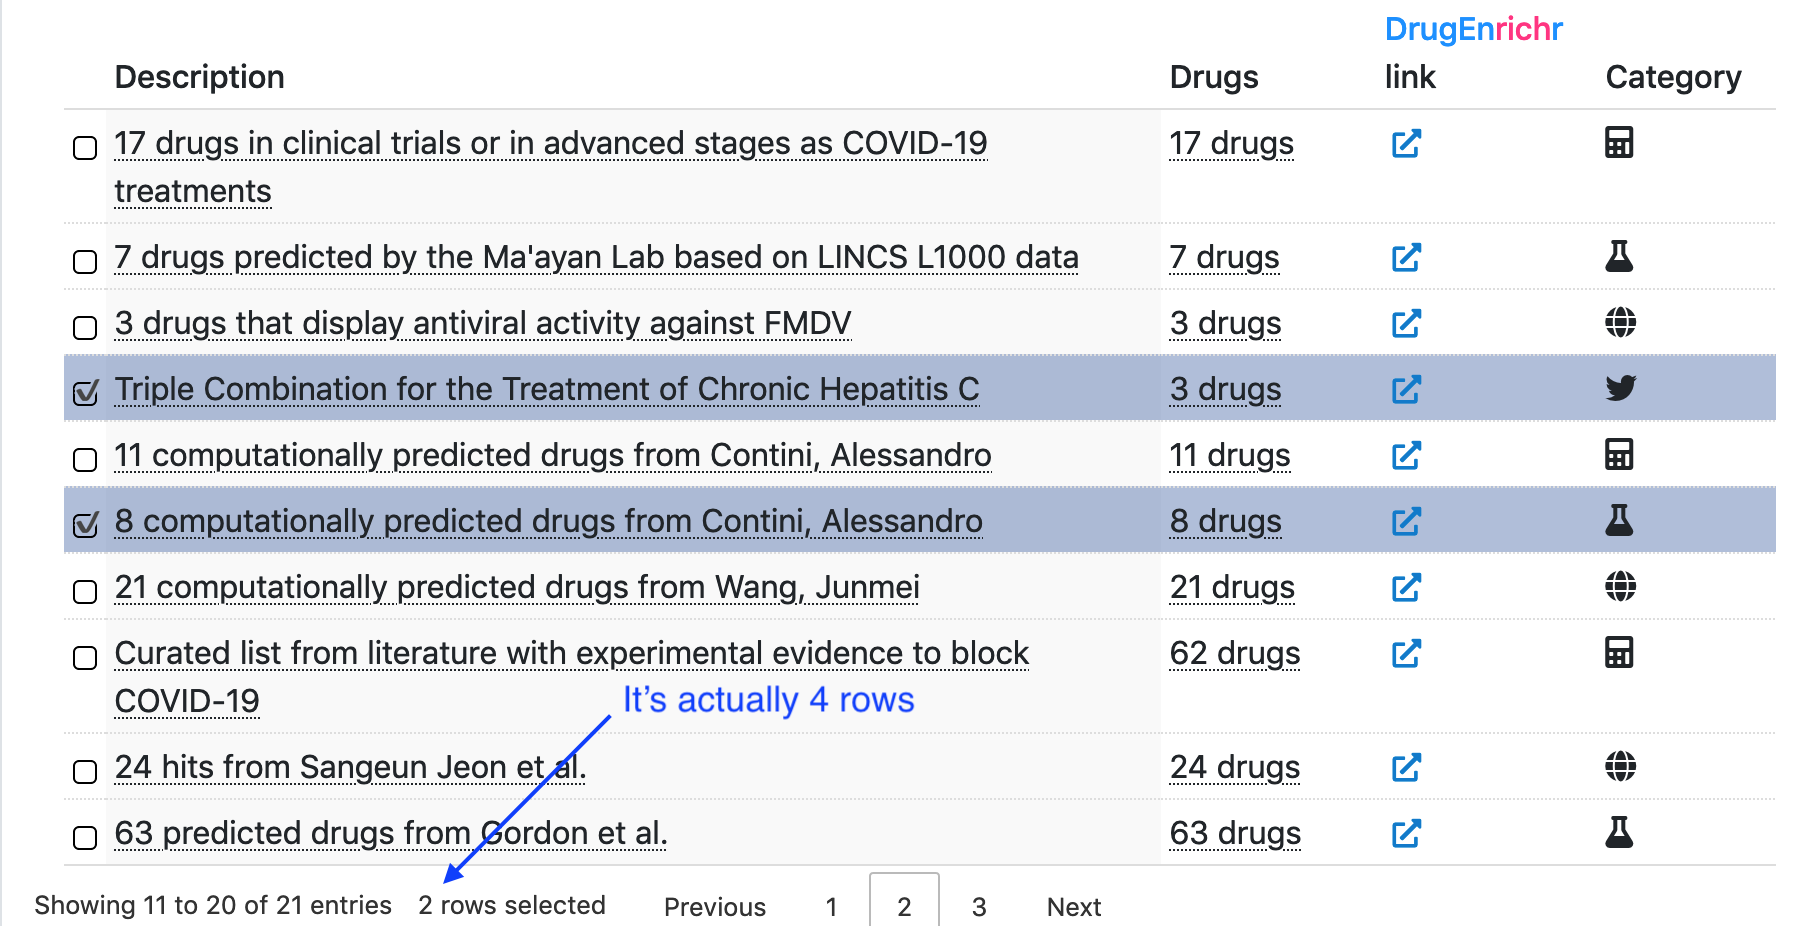Screen dimensions: 1804x926
Task: Open the 7 drugs link in Drugs column
Action: (1224, 257)
